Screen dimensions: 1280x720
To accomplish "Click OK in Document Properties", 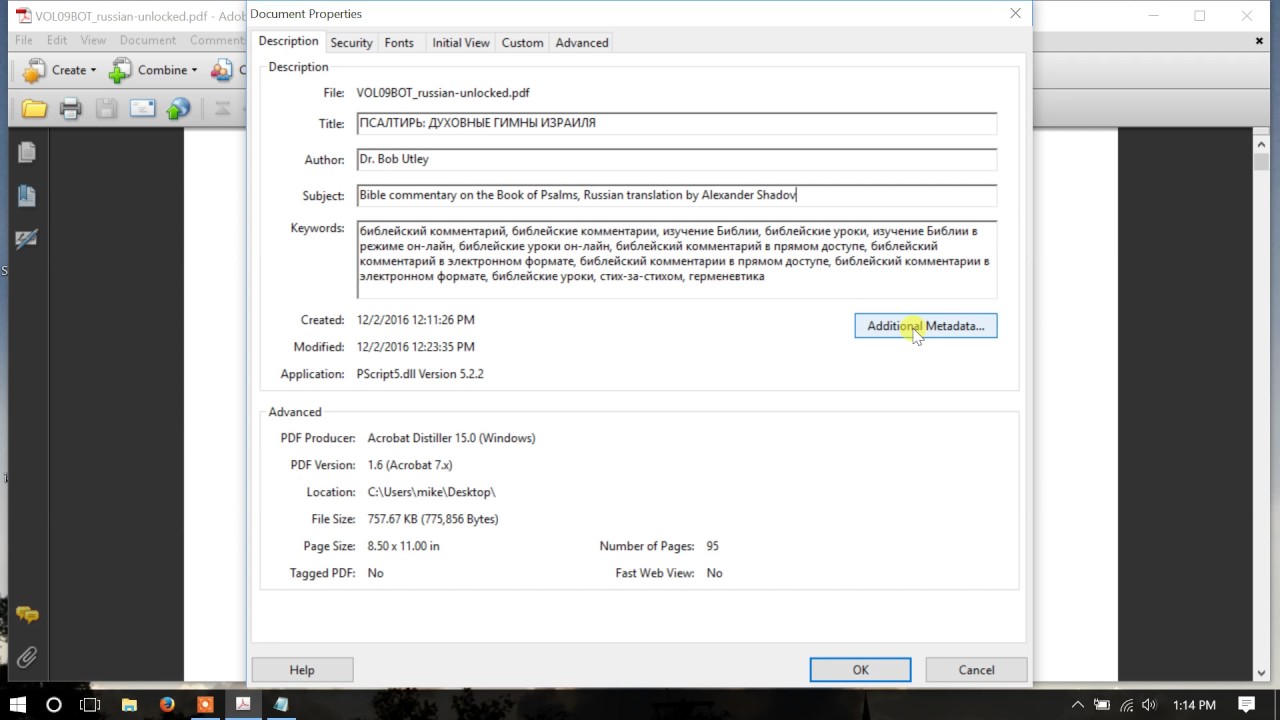I will click(860, 670).
